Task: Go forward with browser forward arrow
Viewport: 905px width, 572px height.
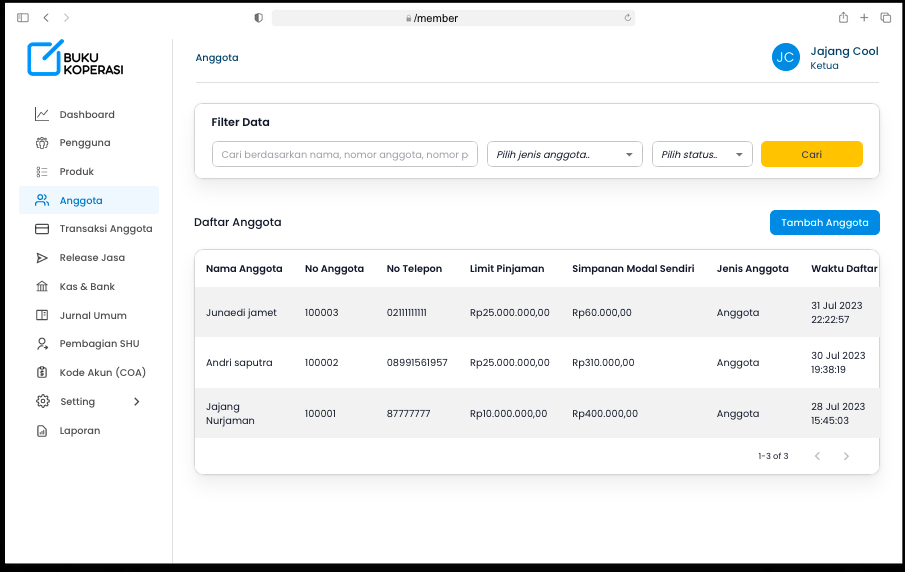Action: [x=66, y=18]
